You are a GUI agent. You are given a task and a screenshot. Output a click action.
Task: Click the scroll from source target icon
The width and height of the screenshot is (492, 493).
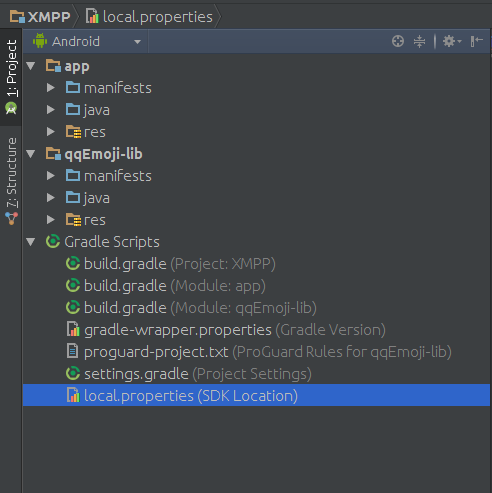(x=398, y=41)
